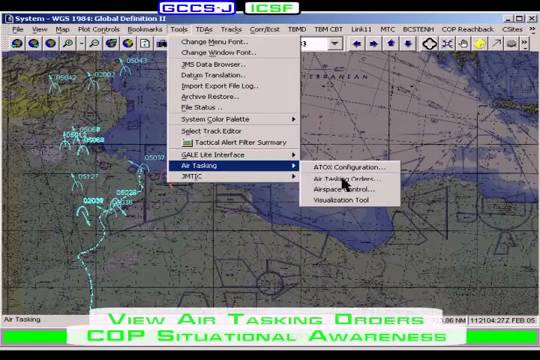Expand GALE Lite Interface submenu
Viewport: 540px width, 360px height.
click(x=234, y=155)
